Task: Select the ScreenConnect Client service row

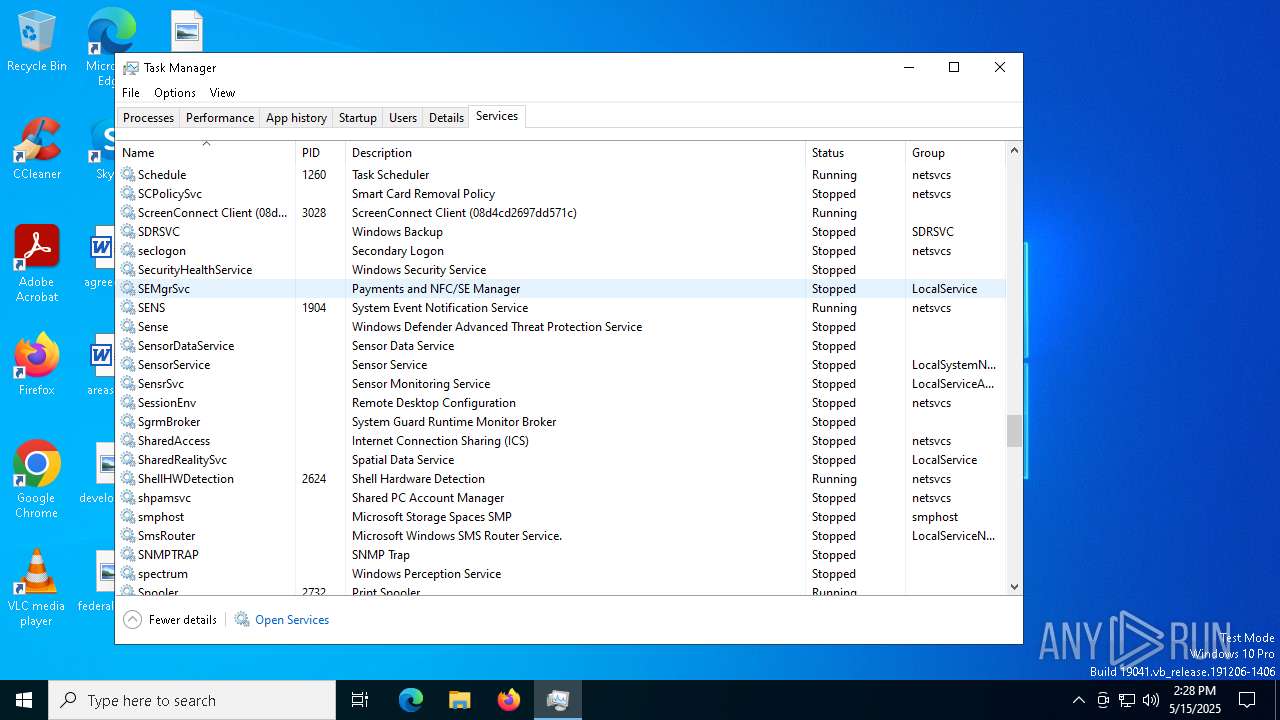Action: coord(561,212)
